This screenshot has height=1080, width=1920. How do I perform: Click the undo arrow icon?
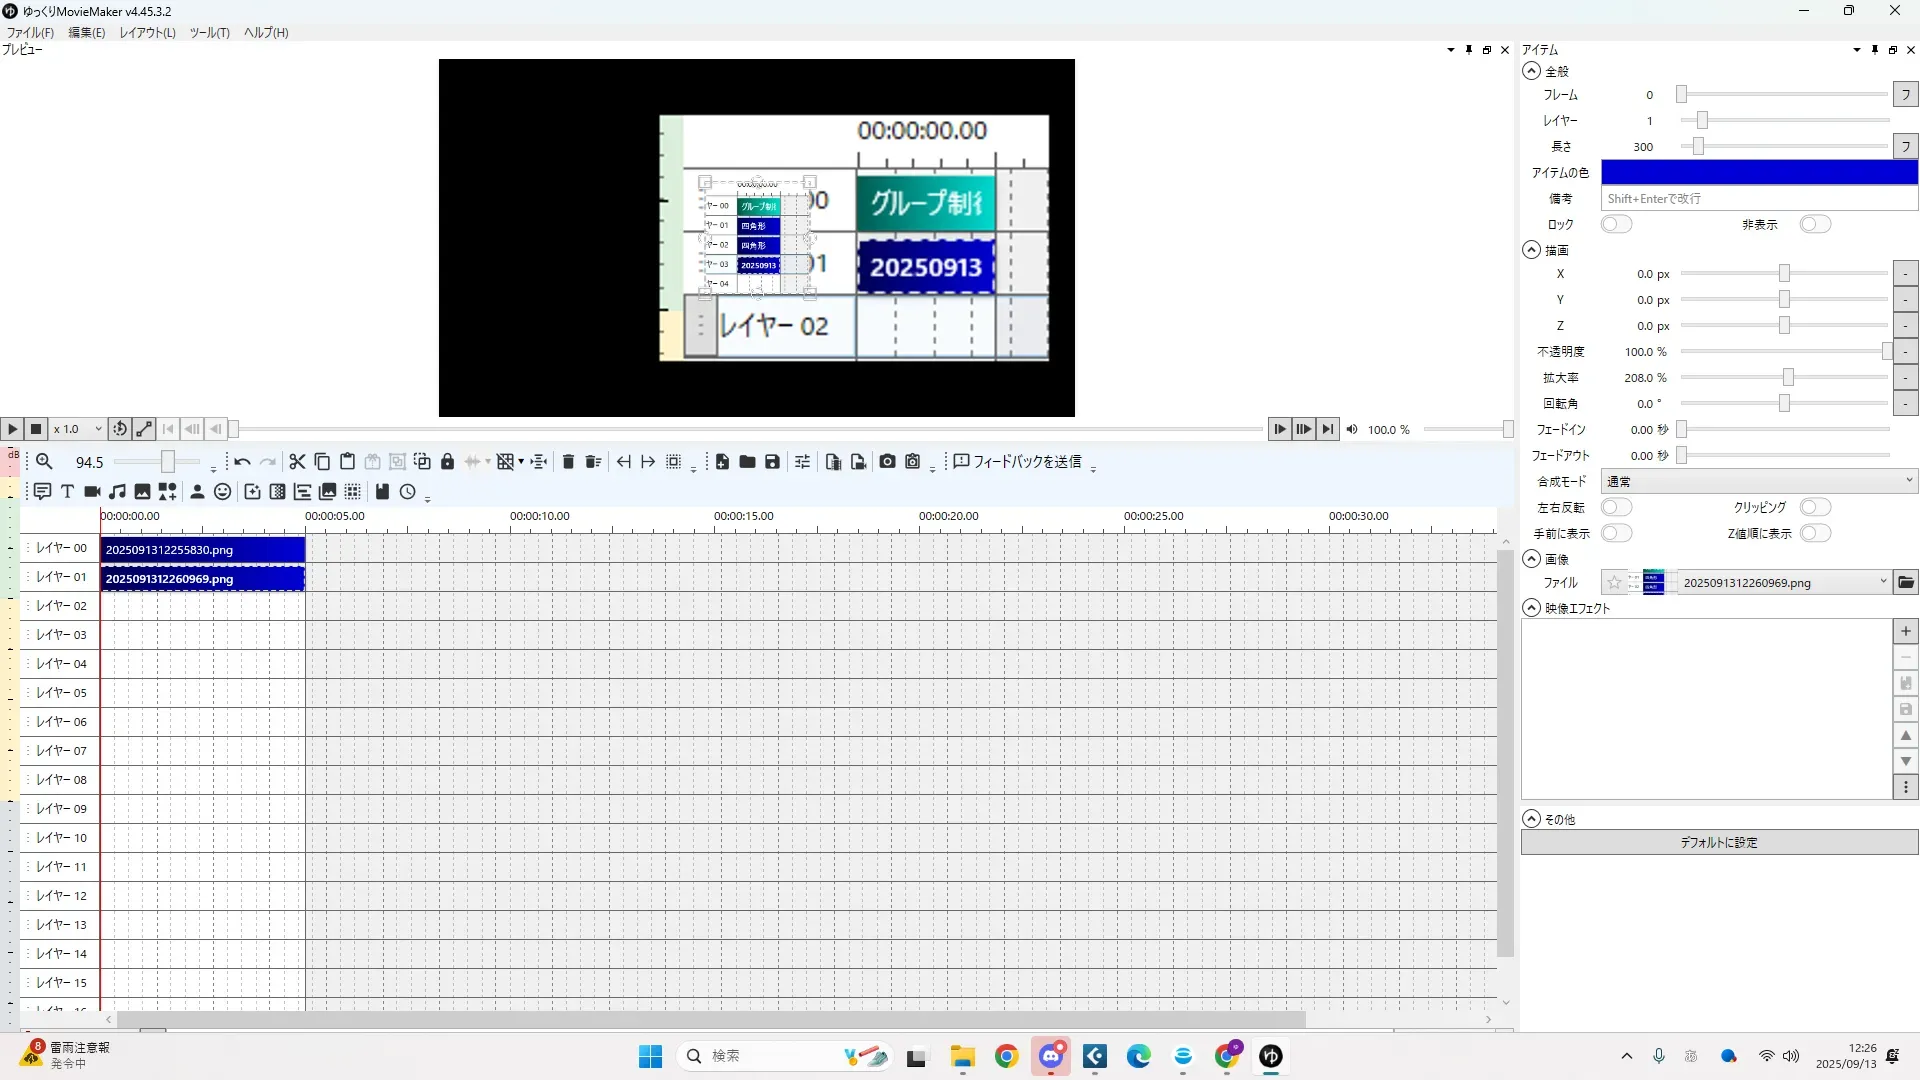tap(242, 462)
